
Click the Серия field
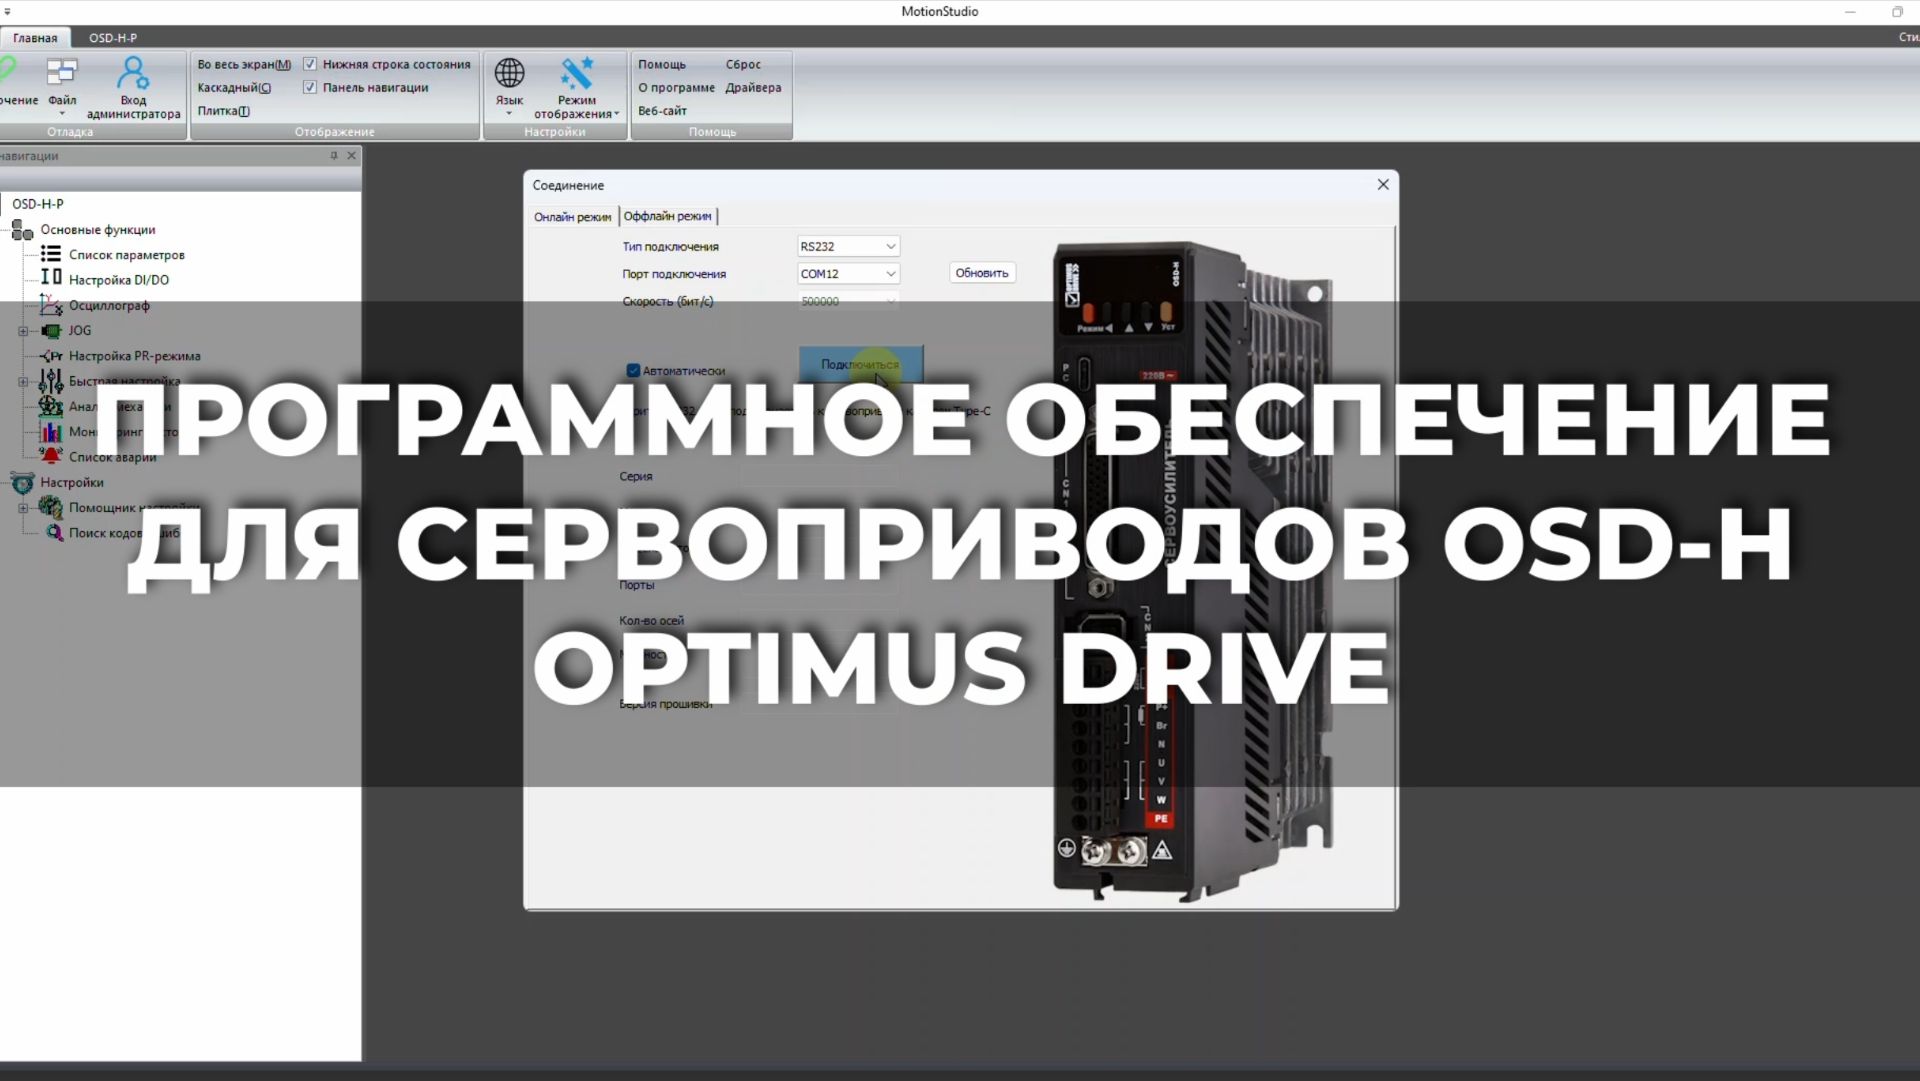pos(819,477)
